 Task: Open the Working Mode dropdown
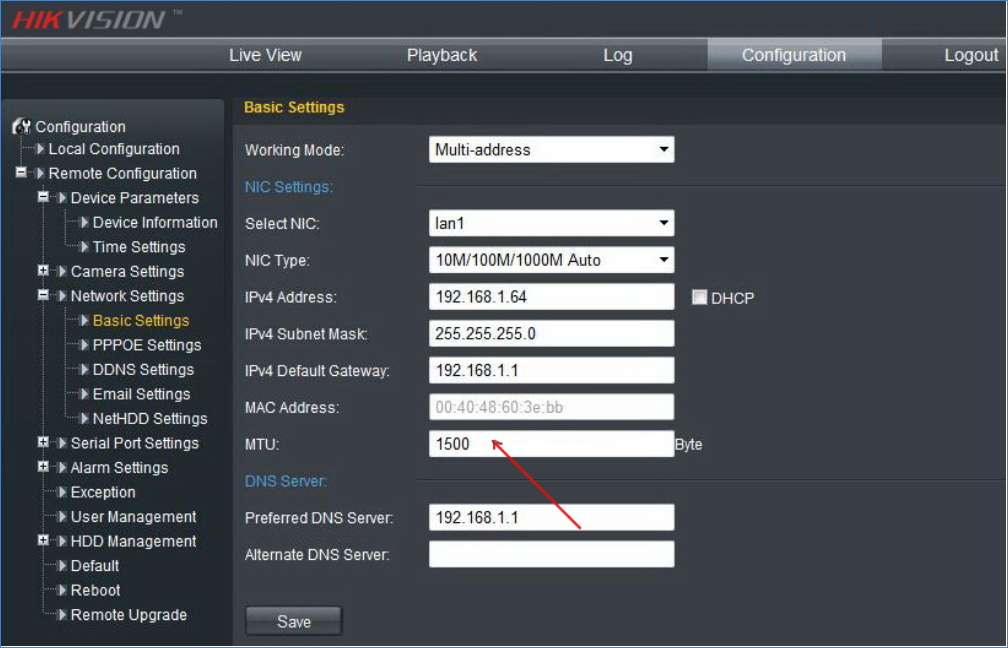(551, 150)
